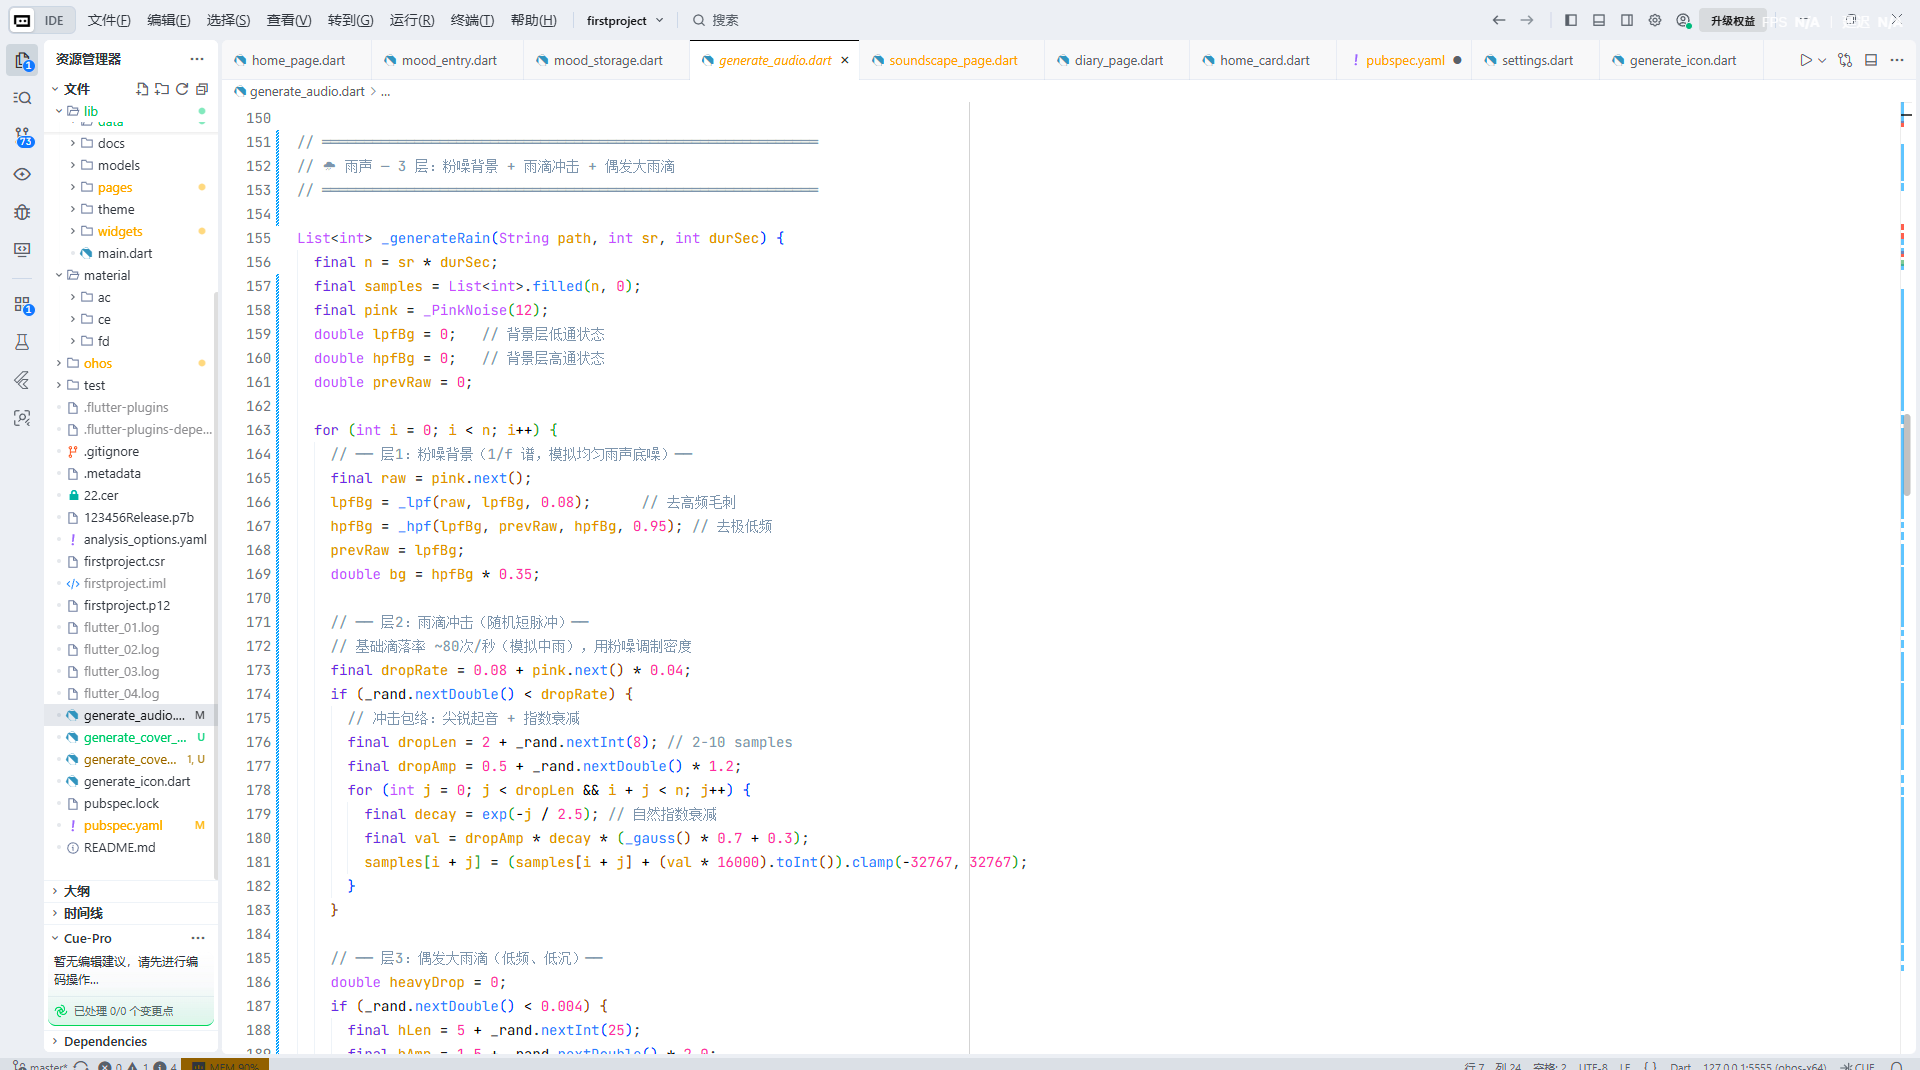The width and height of the screenshot is (1920, 1070).
Task: Open changes compare icon in editor toolbar
Action: (x=1845, y=60)
